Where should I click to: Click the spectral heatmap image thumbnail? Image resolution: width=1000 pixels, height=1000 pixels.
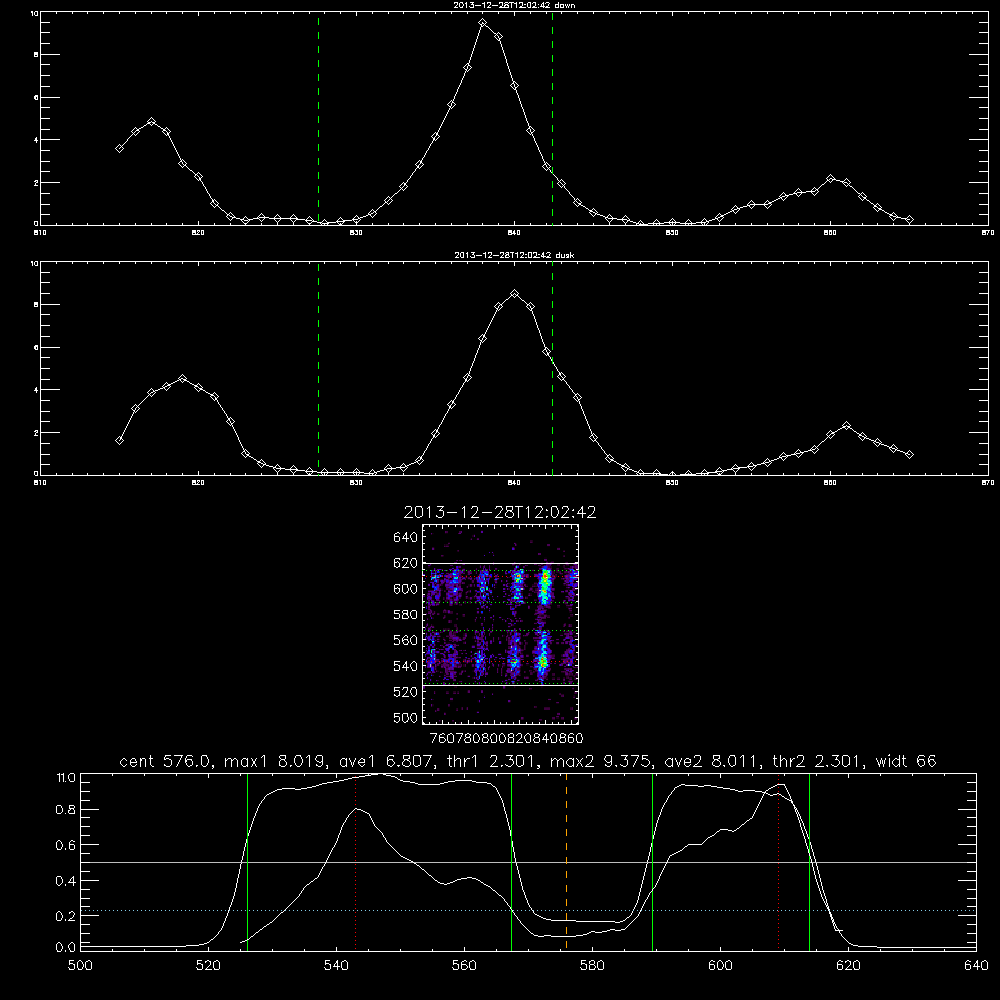click(x=500, y=624)
